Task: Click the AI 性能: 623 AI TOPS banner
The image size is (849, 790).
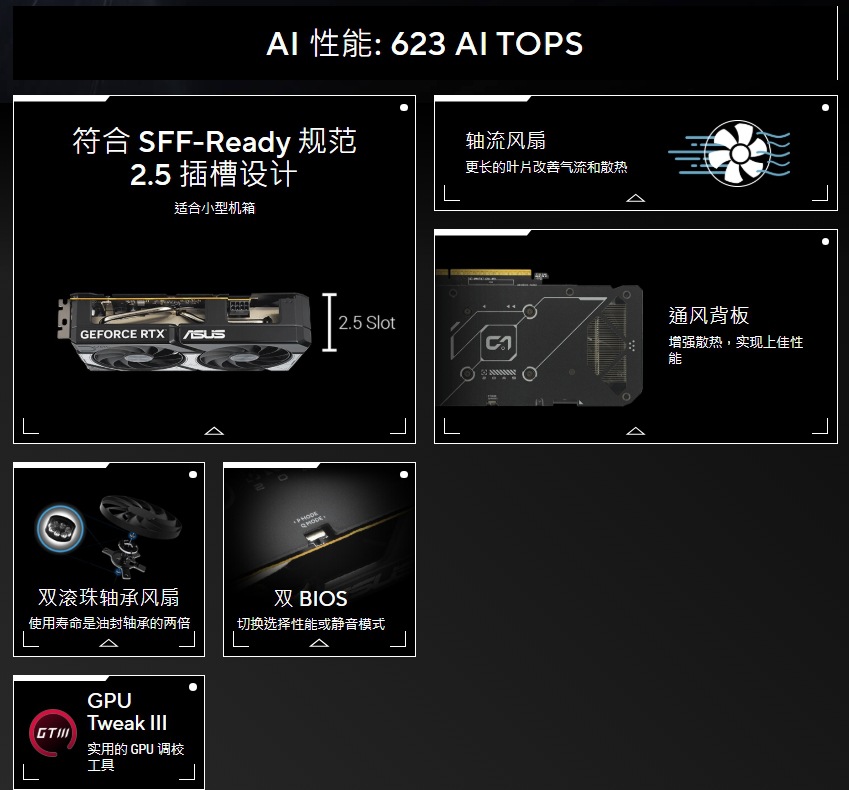Action: (425, 43)
